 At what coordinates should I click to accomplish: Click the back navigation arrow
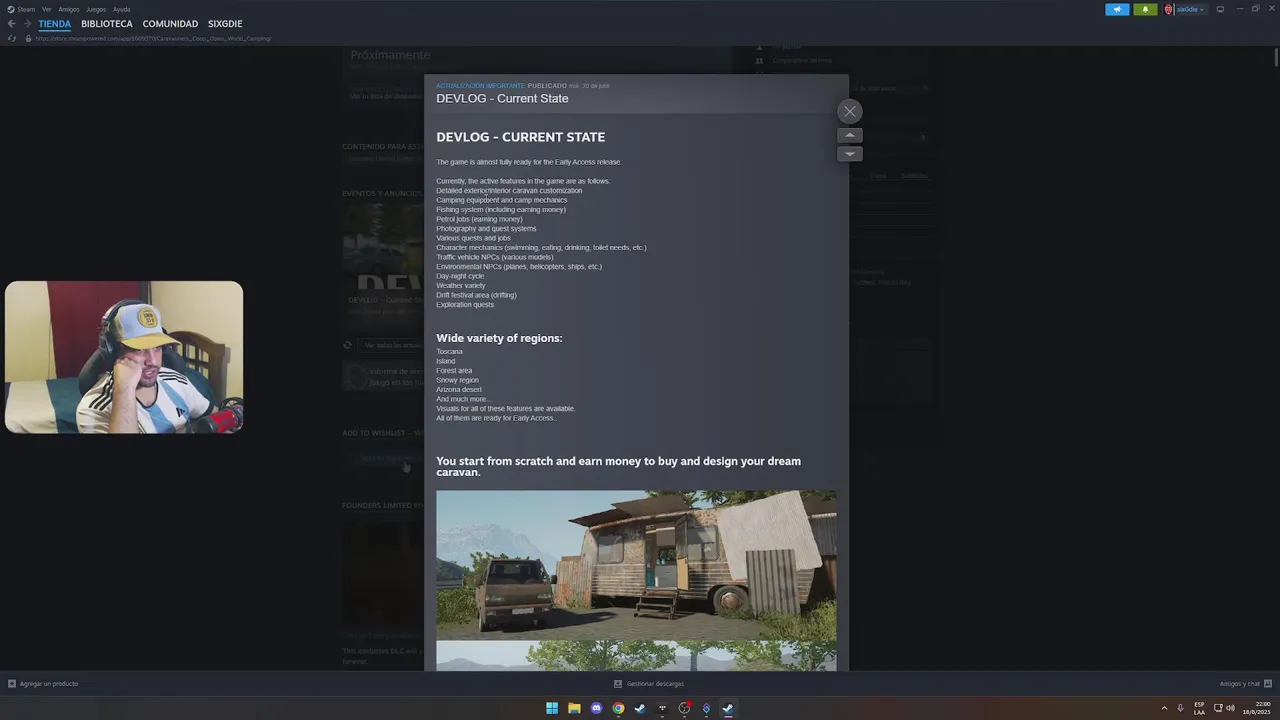click(x=12, y=24)
